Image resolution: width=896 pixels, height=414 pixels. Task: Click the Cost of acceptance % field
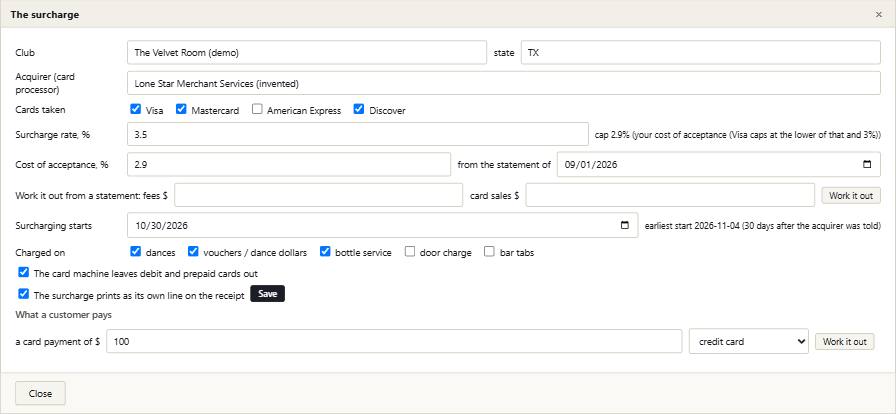(289, 164)
